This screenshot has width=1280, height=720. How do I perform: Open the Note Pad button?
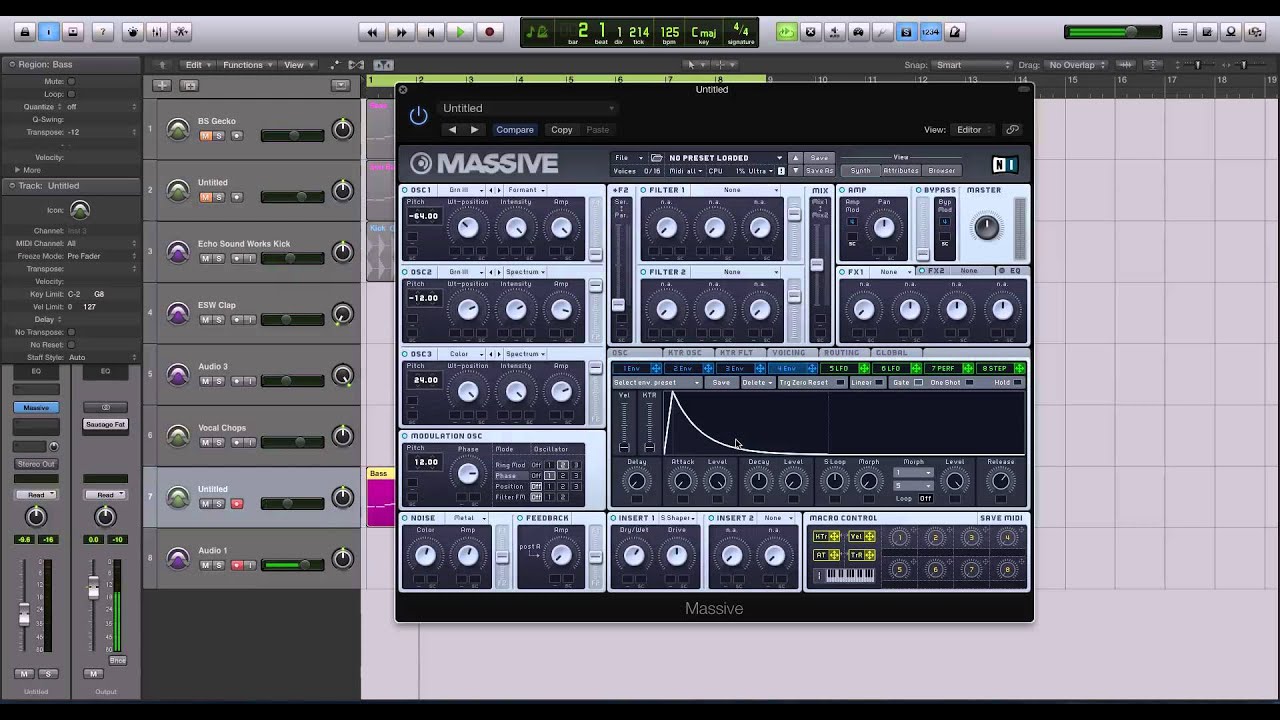click(x=1207, y=32)
